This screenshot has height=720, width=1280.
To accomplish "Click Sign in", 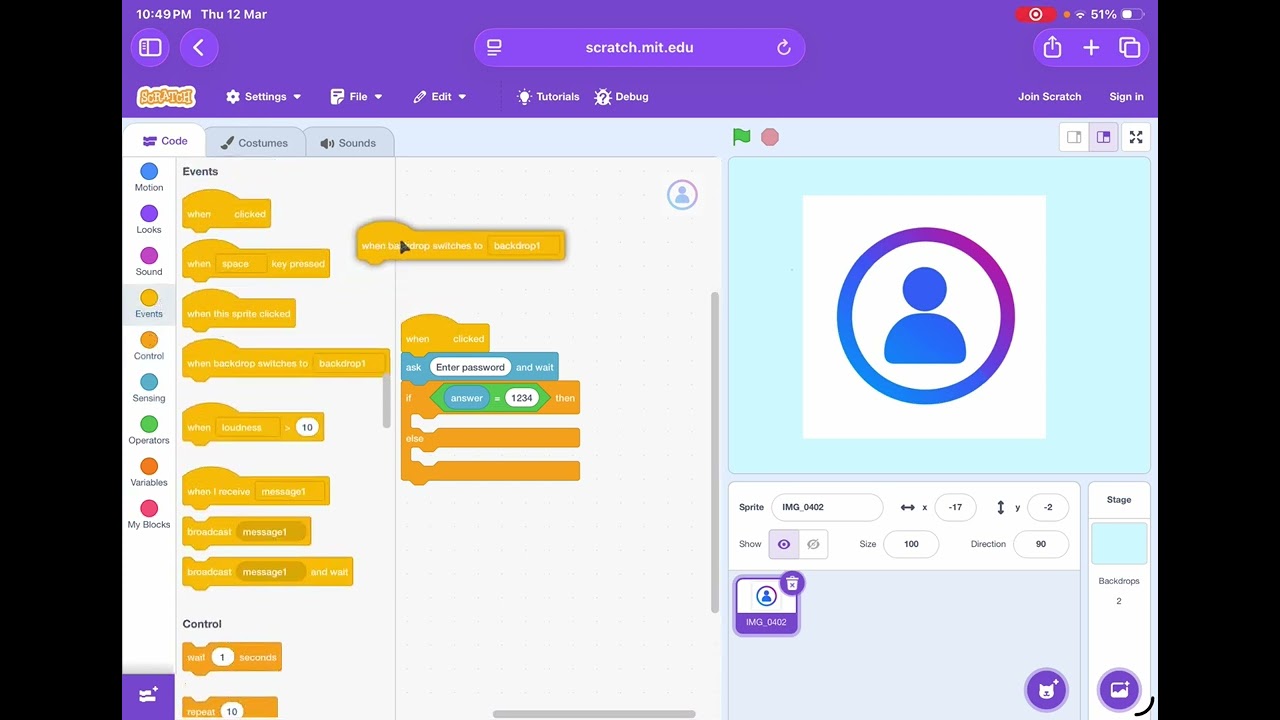I will point(1126,97).
